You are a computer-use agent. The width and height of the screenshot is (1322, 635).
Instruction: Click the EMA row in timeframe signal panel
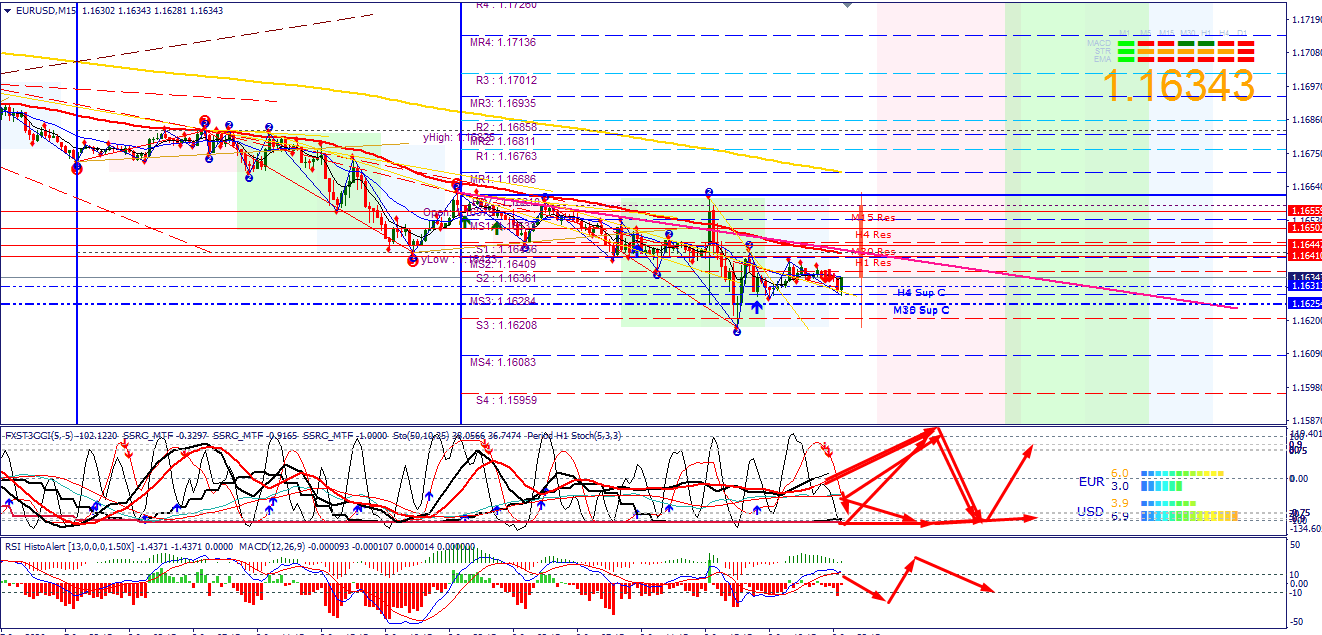1172,58
